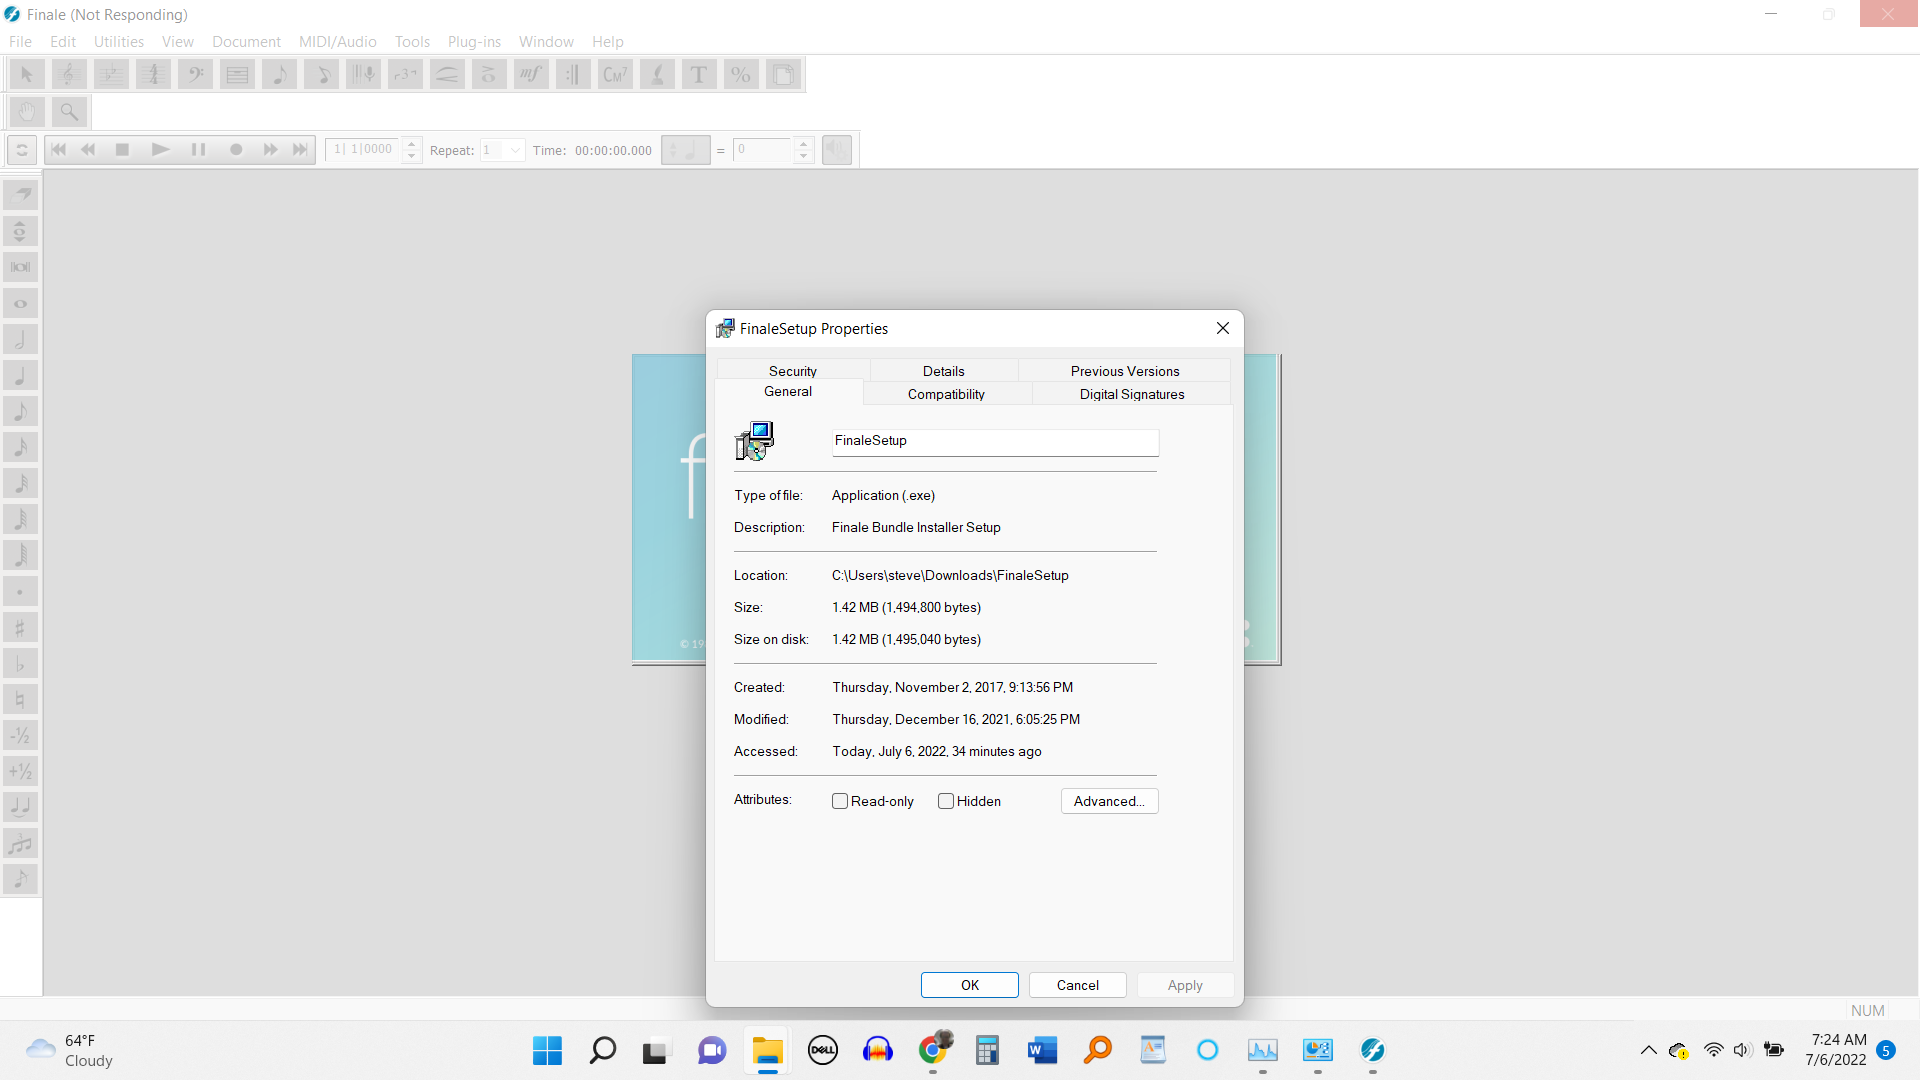Select the Repeat tool
This screenshot has height=1080, width=1920.
pyautogui.click(x=573, y=75)
